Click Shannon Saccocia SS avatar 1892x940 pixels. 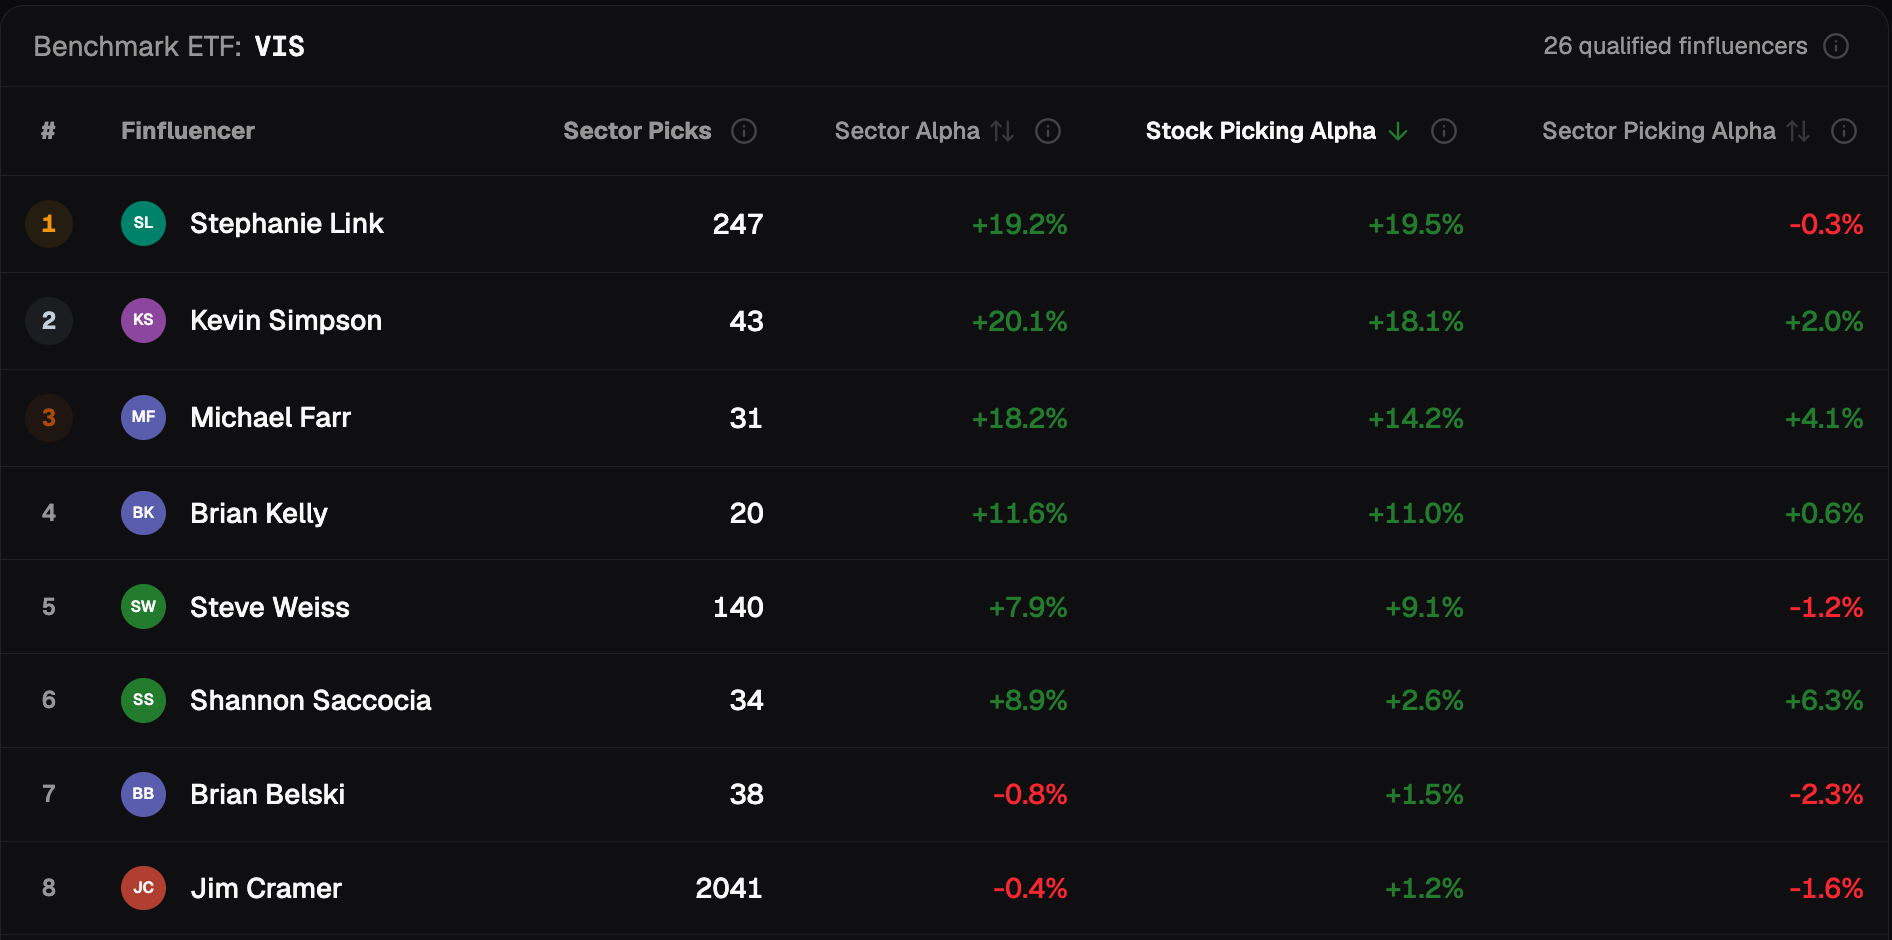[x=143, y=700]
